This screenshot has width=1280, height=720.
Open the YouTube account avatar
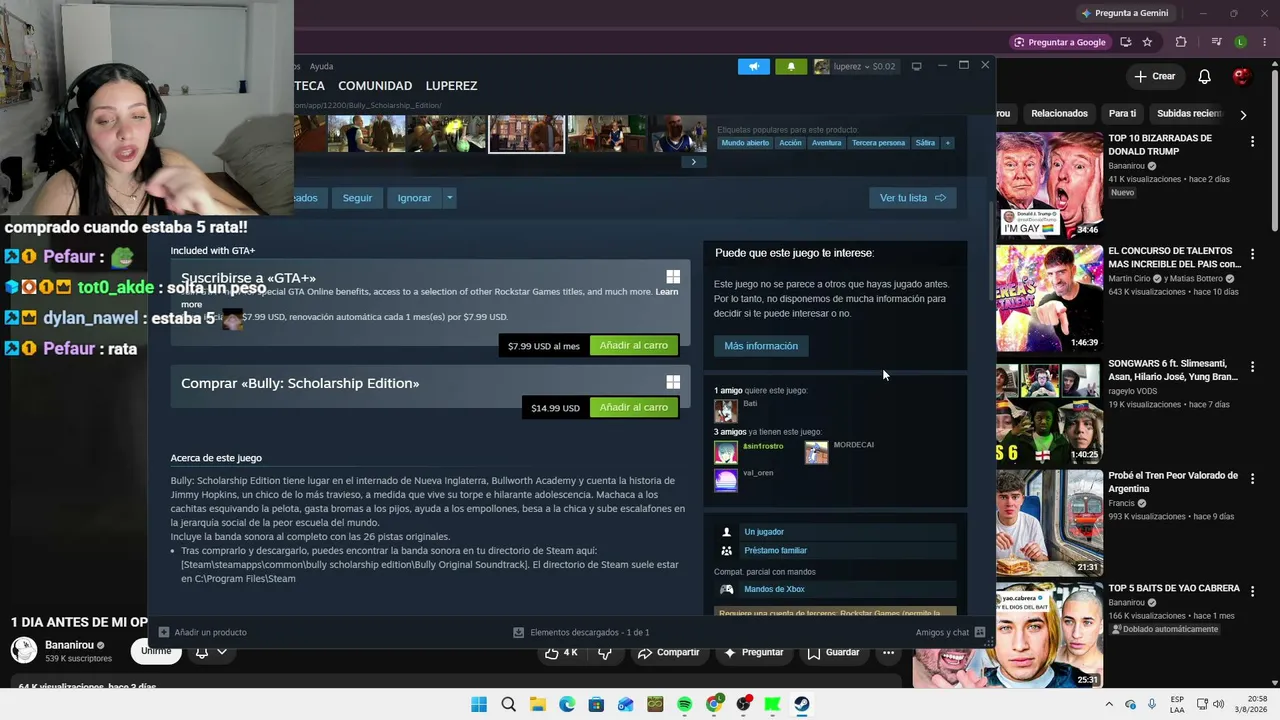tap(1241, 77)
